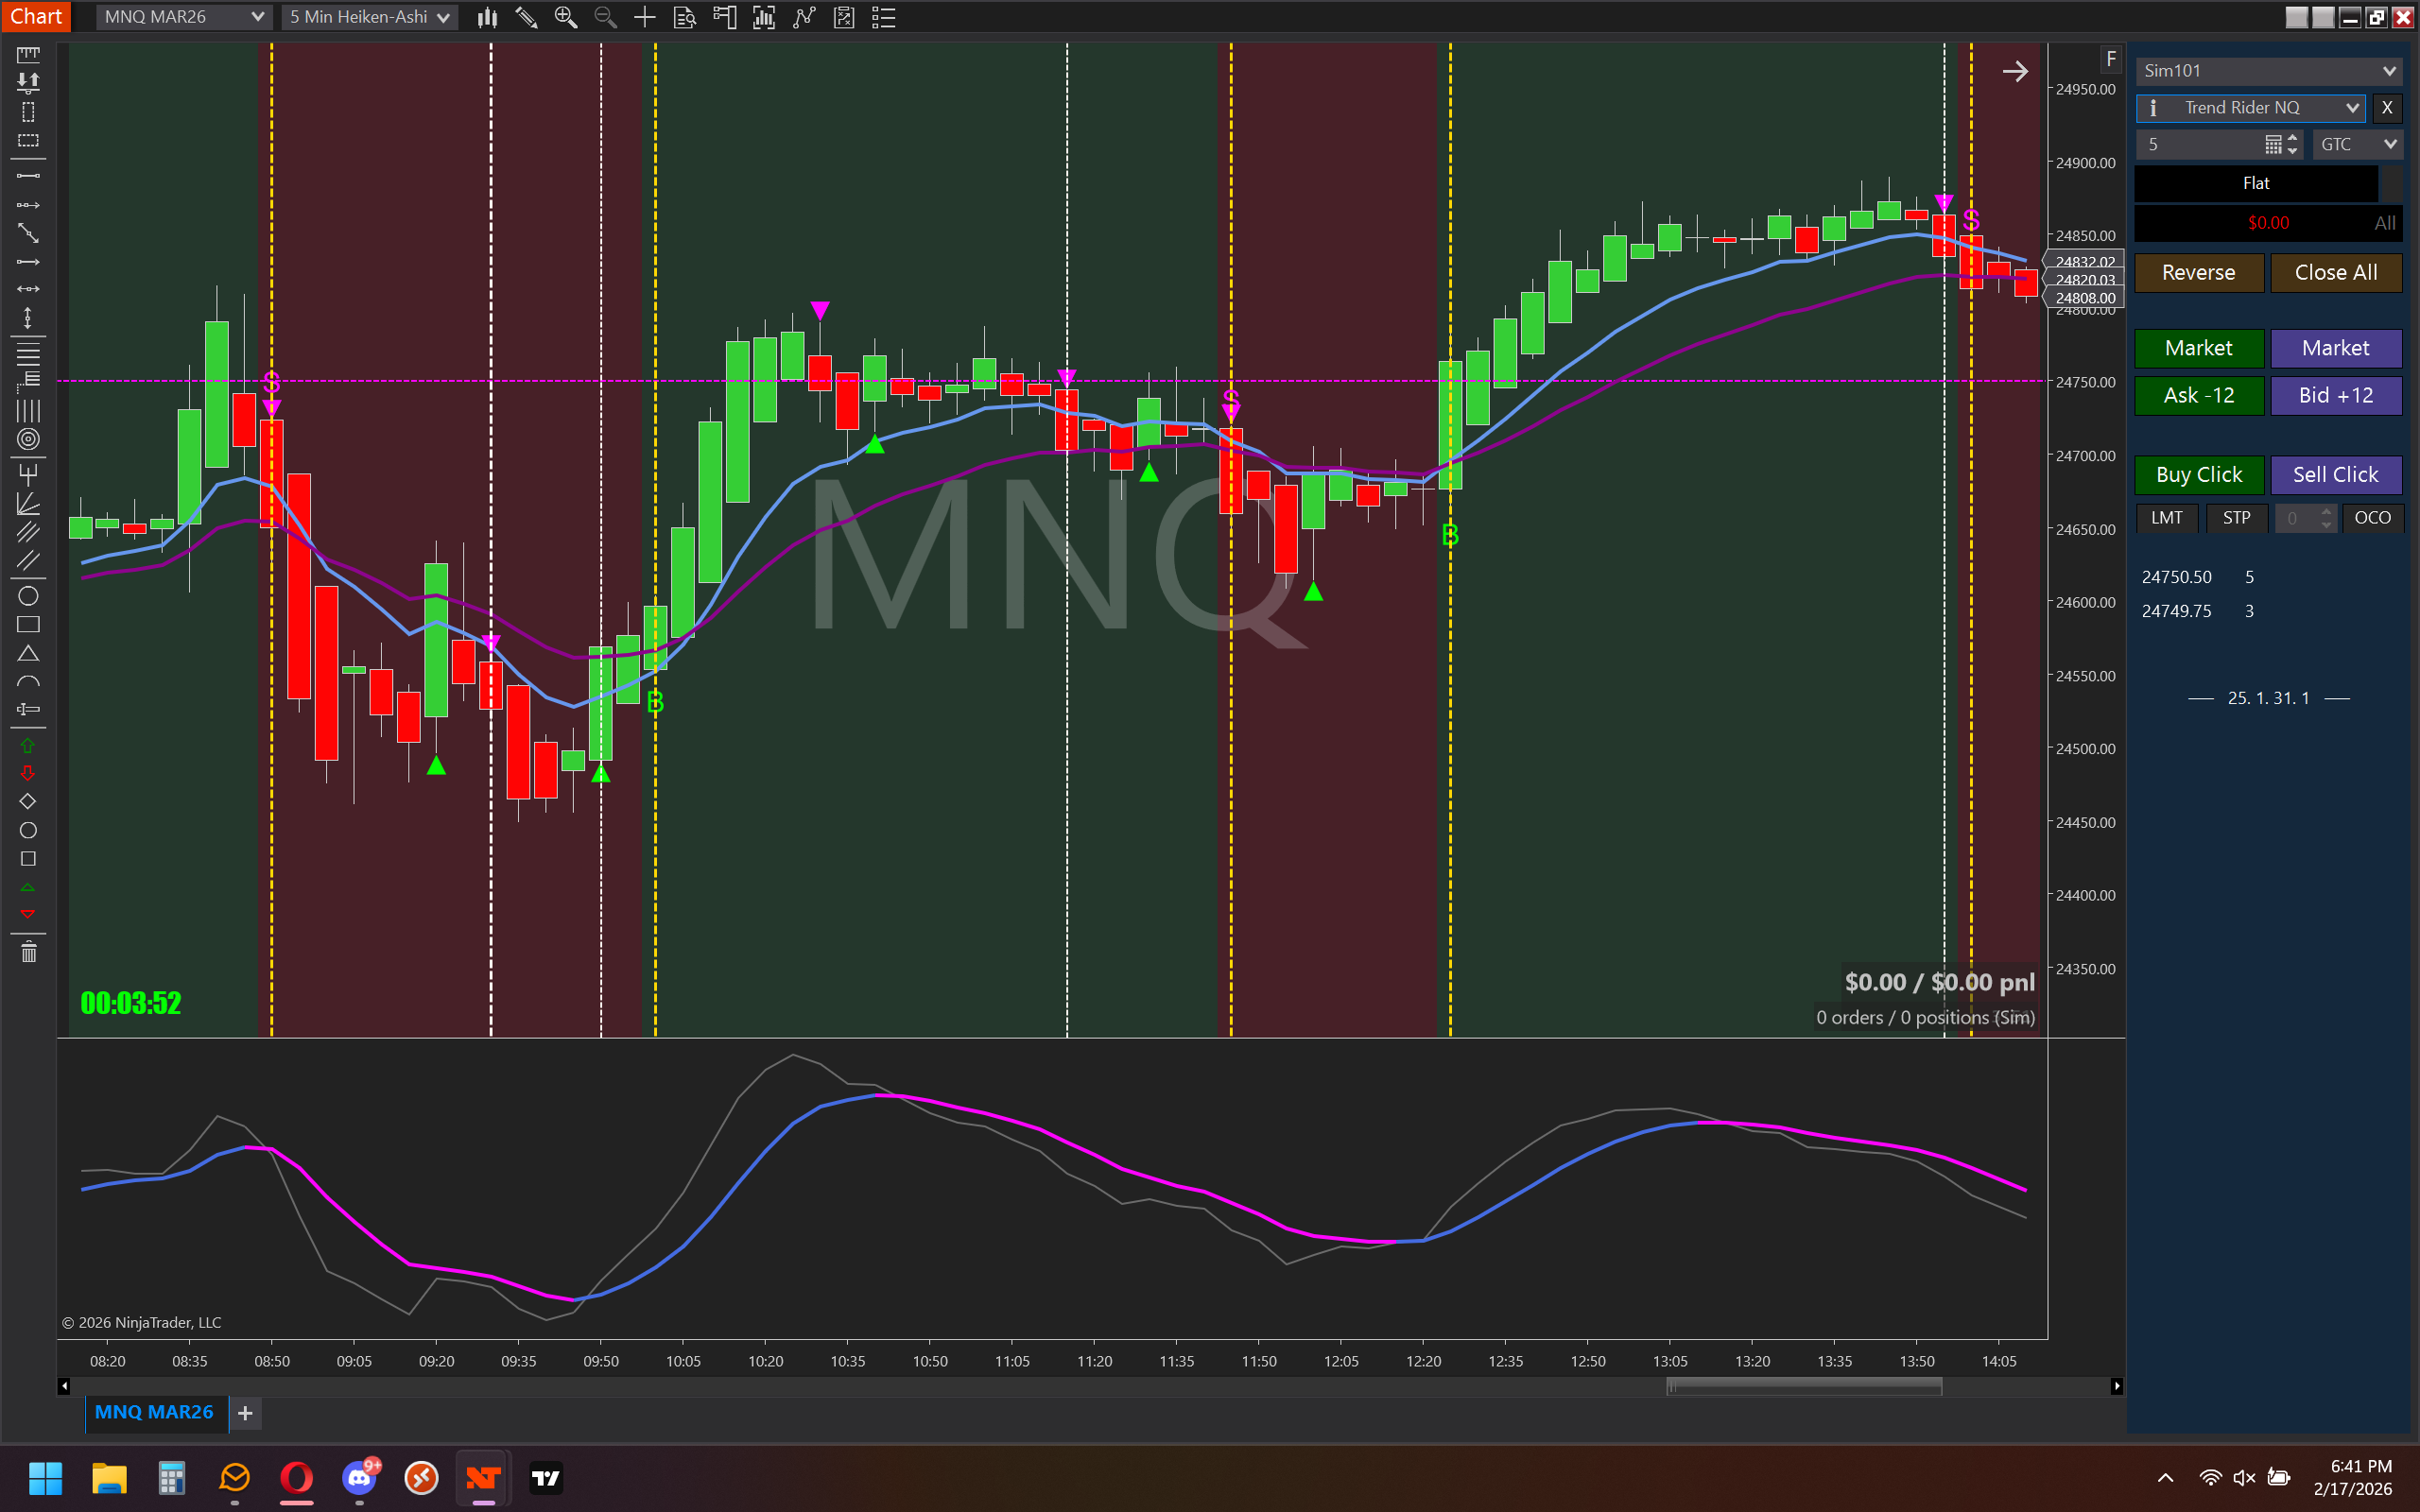Toggle the OCO order button
The height and width of the screenshot is (1512, 2420).
(2372, 518)
